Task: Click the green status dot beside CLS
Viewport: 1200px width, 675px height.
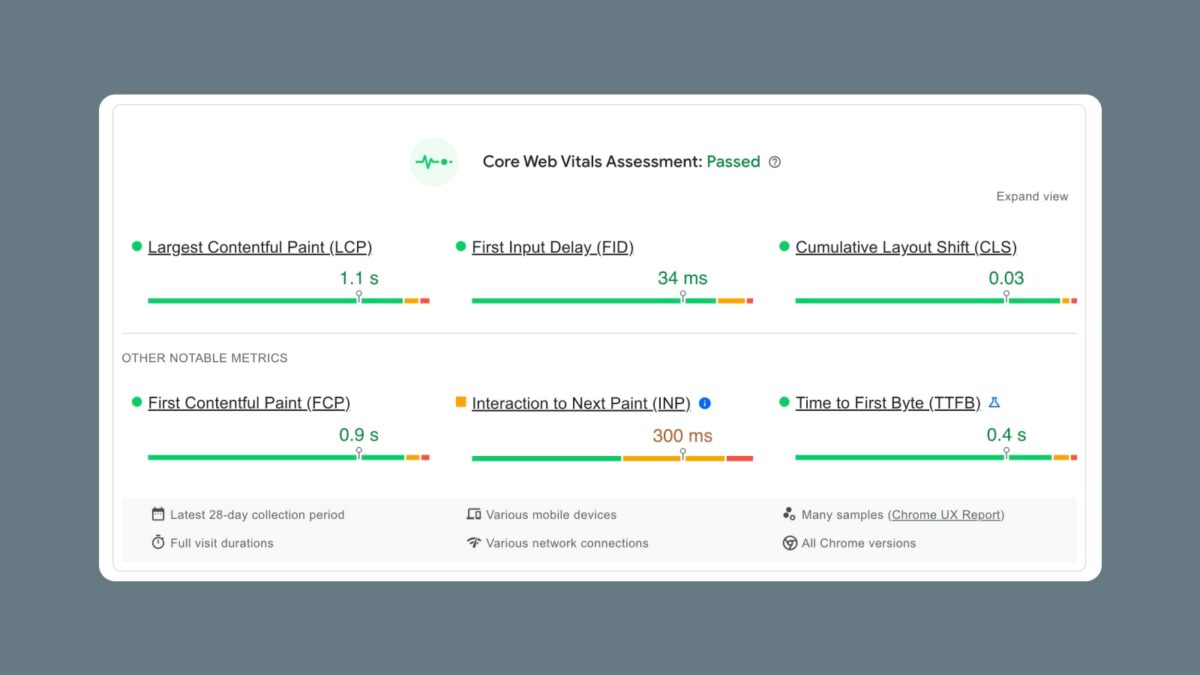Action: 785,247
